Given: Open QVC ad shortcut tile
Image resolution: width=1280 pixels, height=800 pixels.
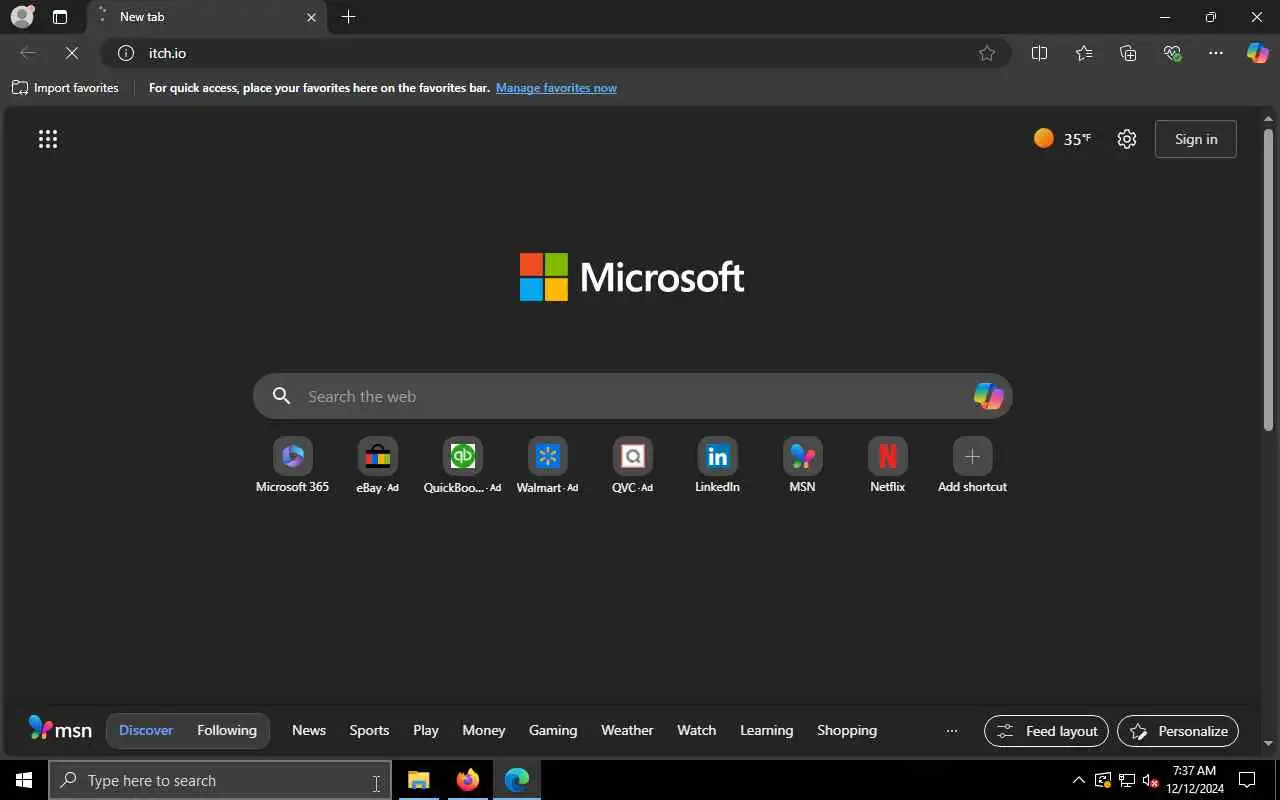Looking at the screenshot, I should click(x=632, y=465).
